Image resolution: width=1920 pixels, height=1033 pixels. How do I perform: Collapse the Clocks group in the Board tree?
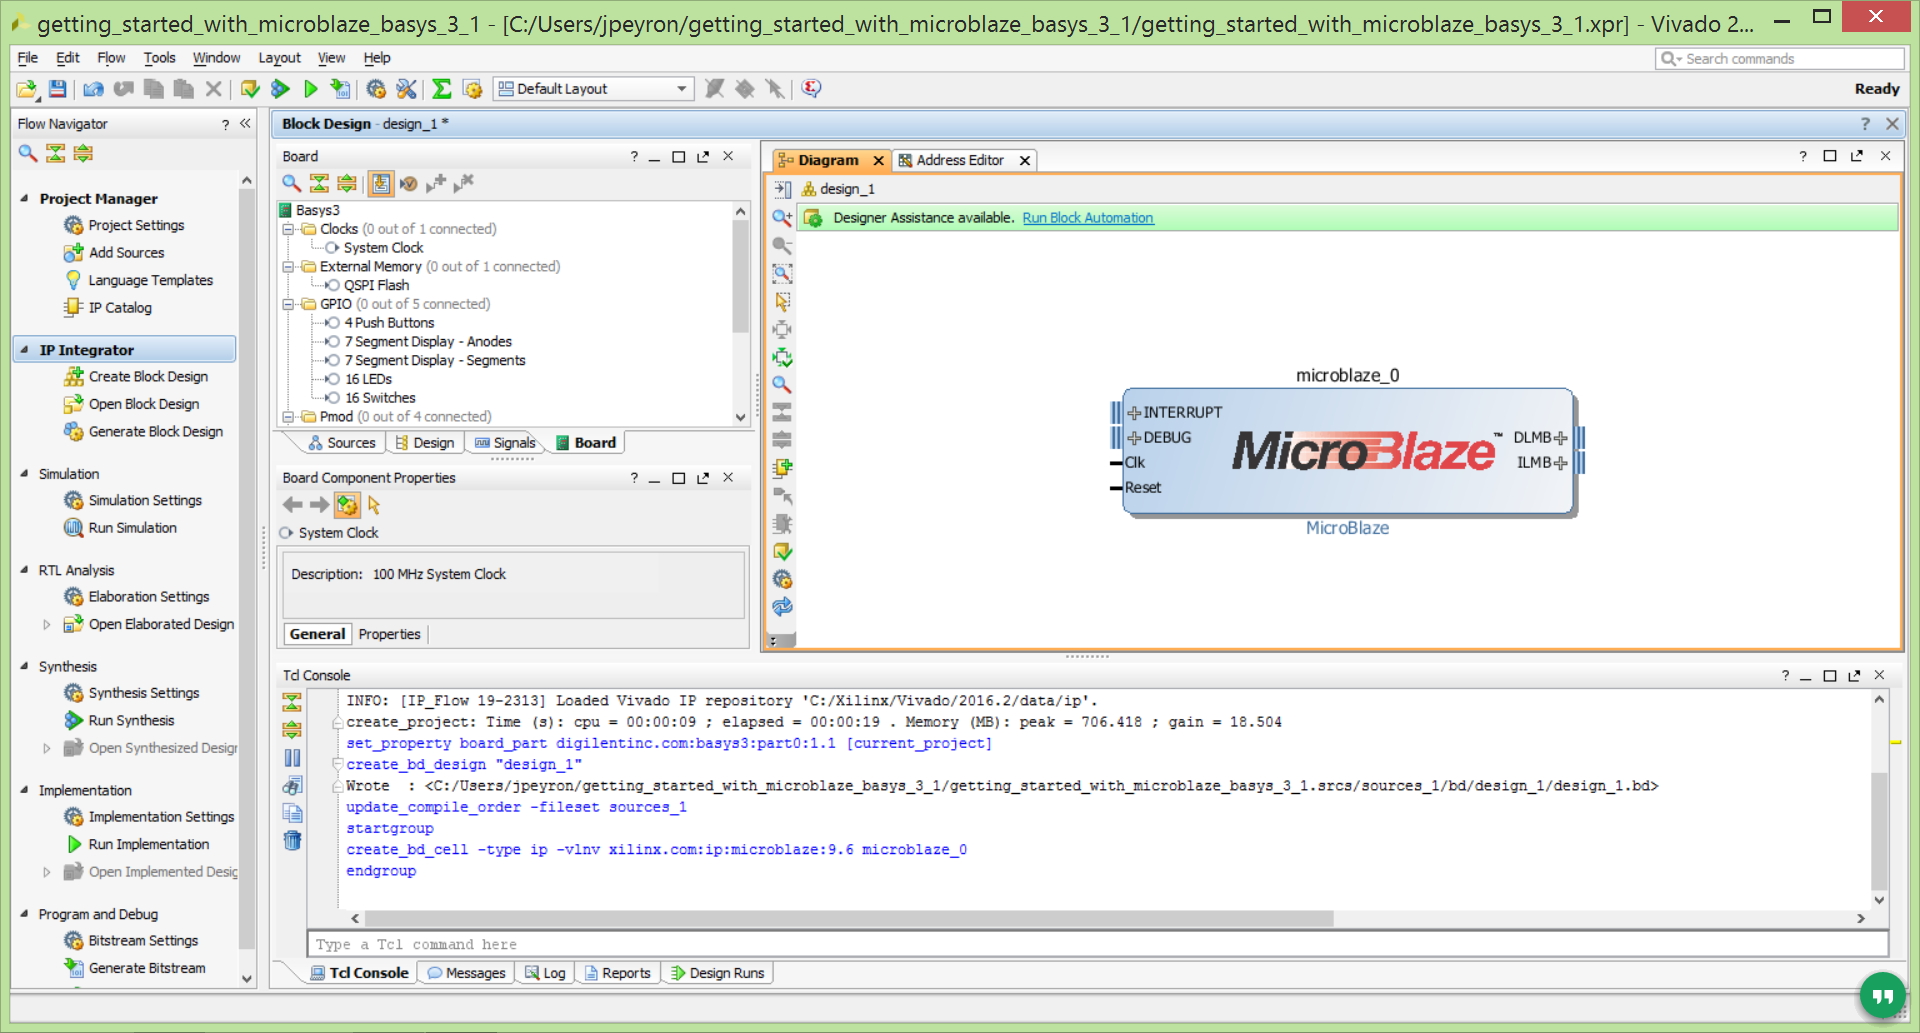point(288,229)
